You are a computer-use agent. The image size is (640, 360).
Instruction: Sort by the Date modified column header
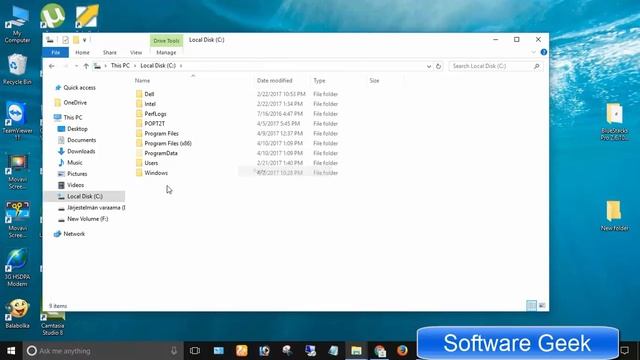coord(275,81)
